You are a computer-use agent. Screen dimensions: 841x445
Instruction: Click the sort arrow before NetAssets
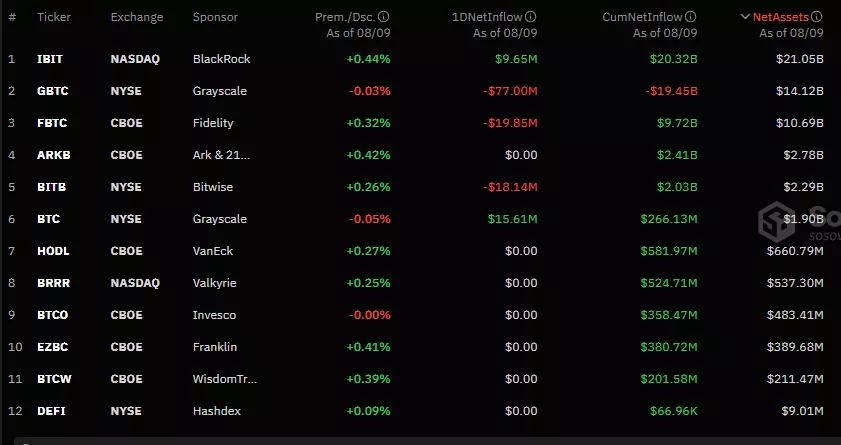(744, 17)
